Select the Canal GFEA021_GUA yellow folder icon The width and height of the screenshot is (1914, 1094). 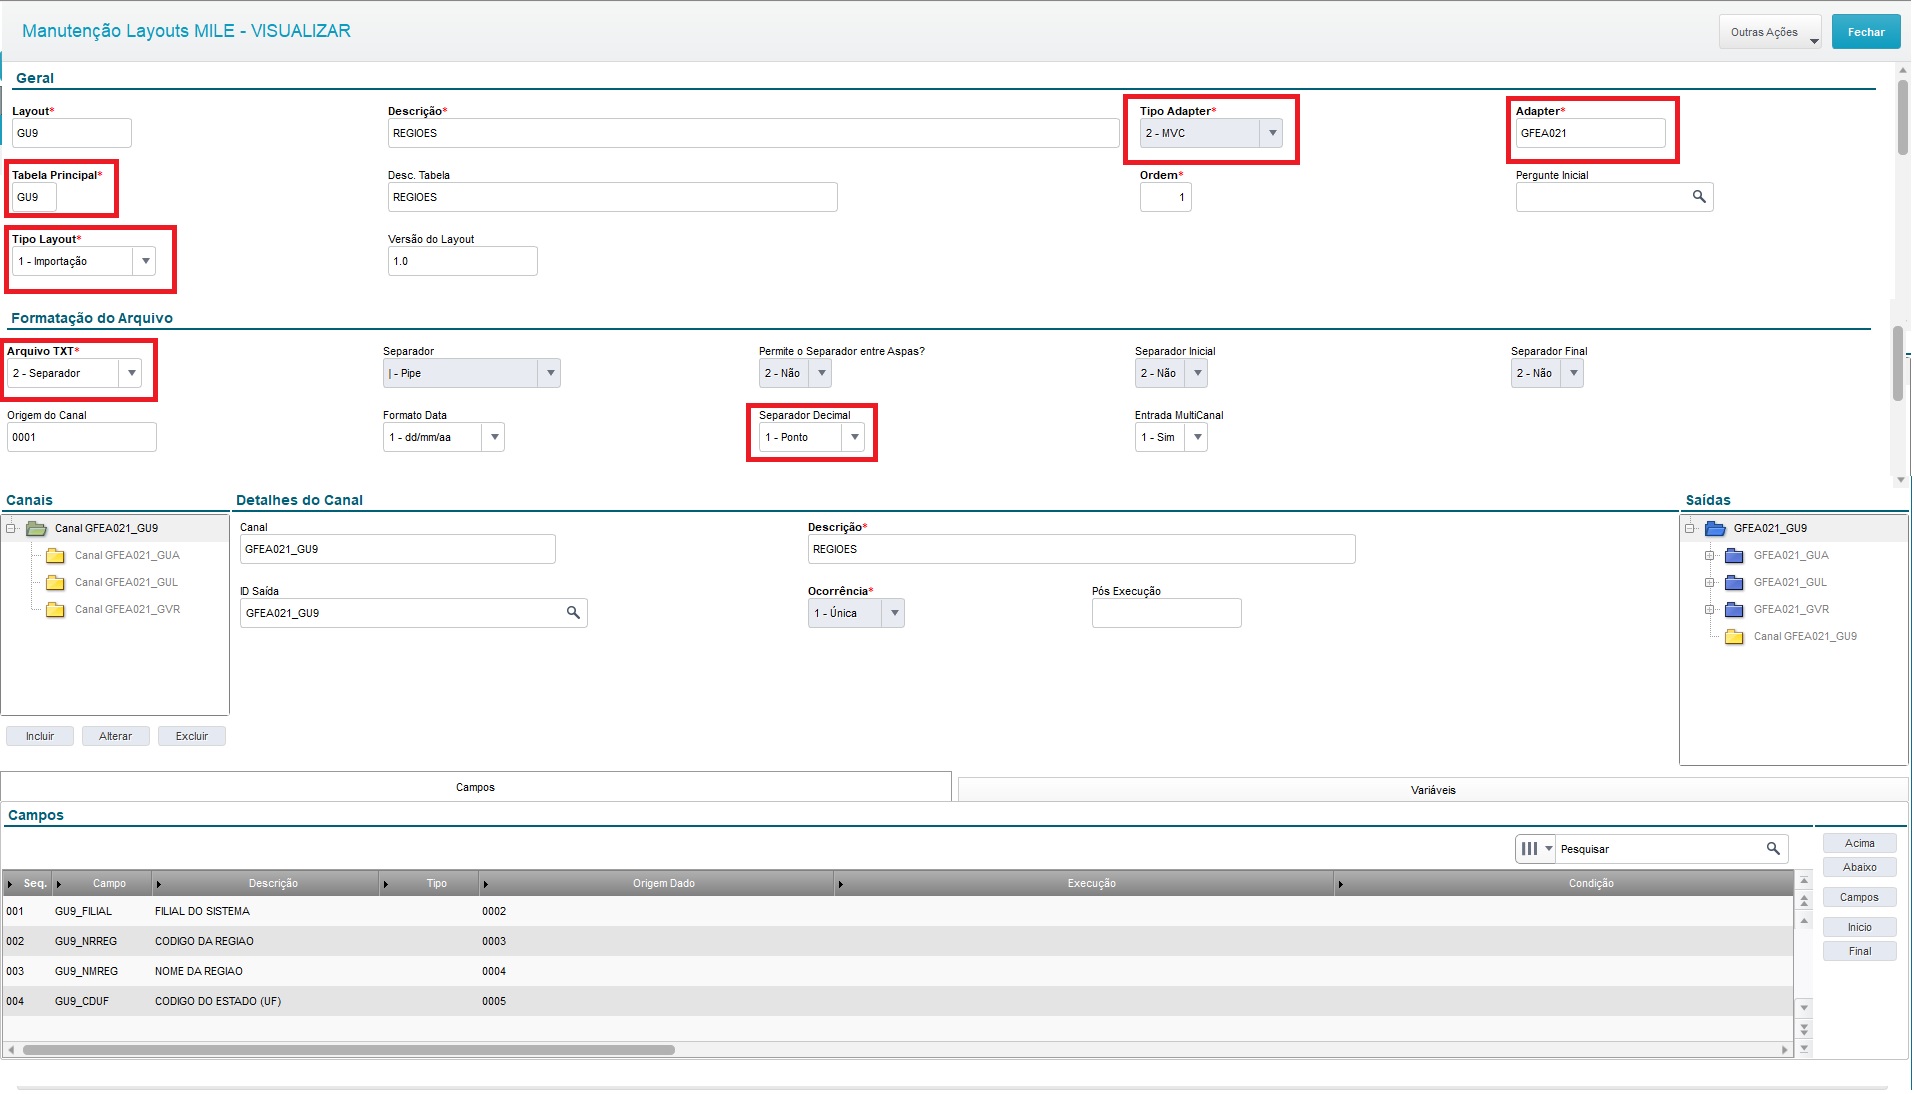click(56, 555)
